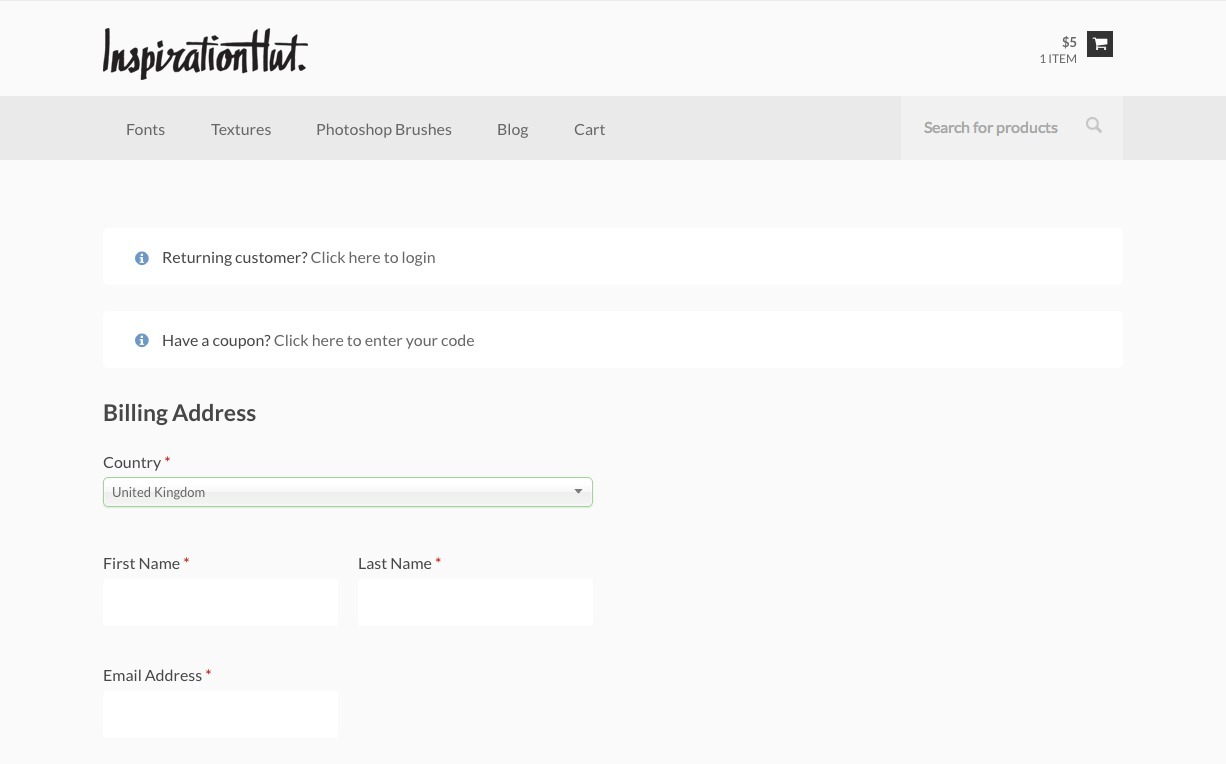Open the Fonts menu item

click(145, 129)
